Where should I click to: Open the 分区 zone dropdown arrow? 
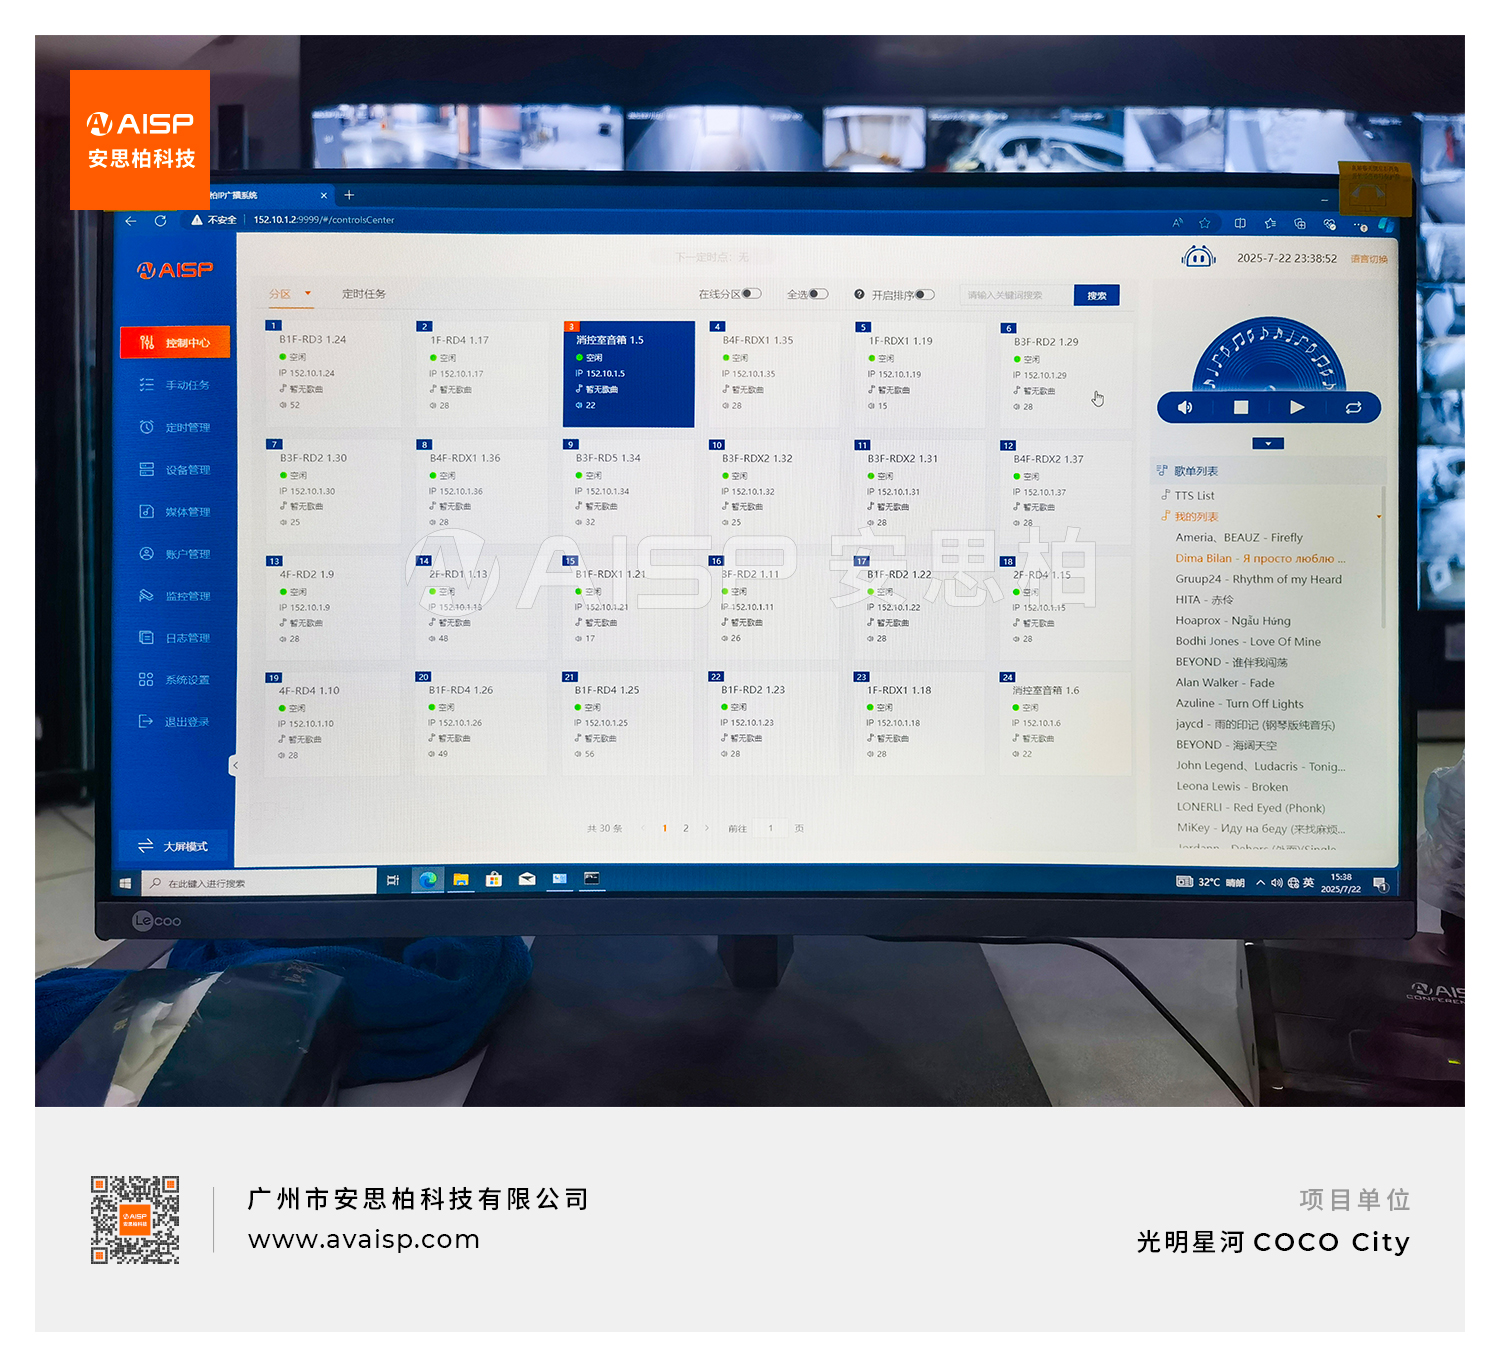(308, 293)
